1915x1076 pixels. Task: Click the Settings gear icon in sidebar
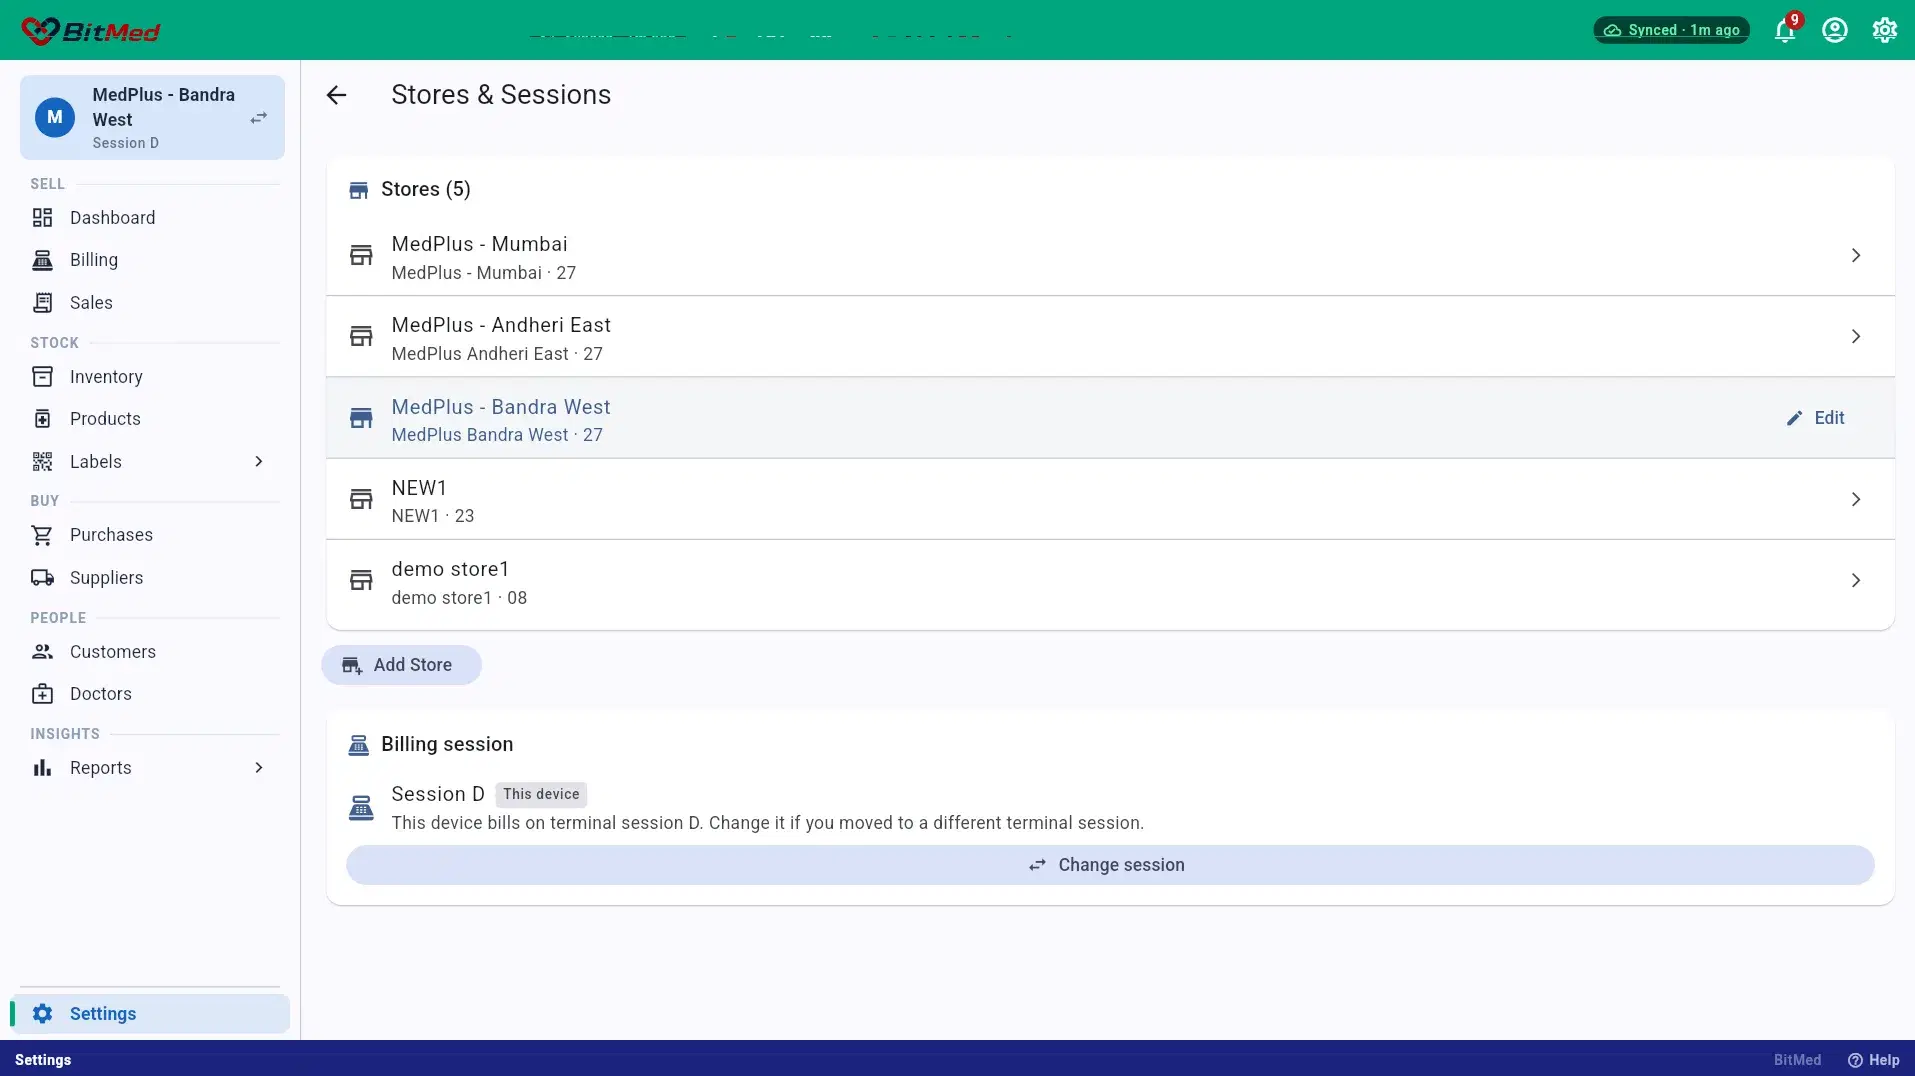click(42, 1014)
